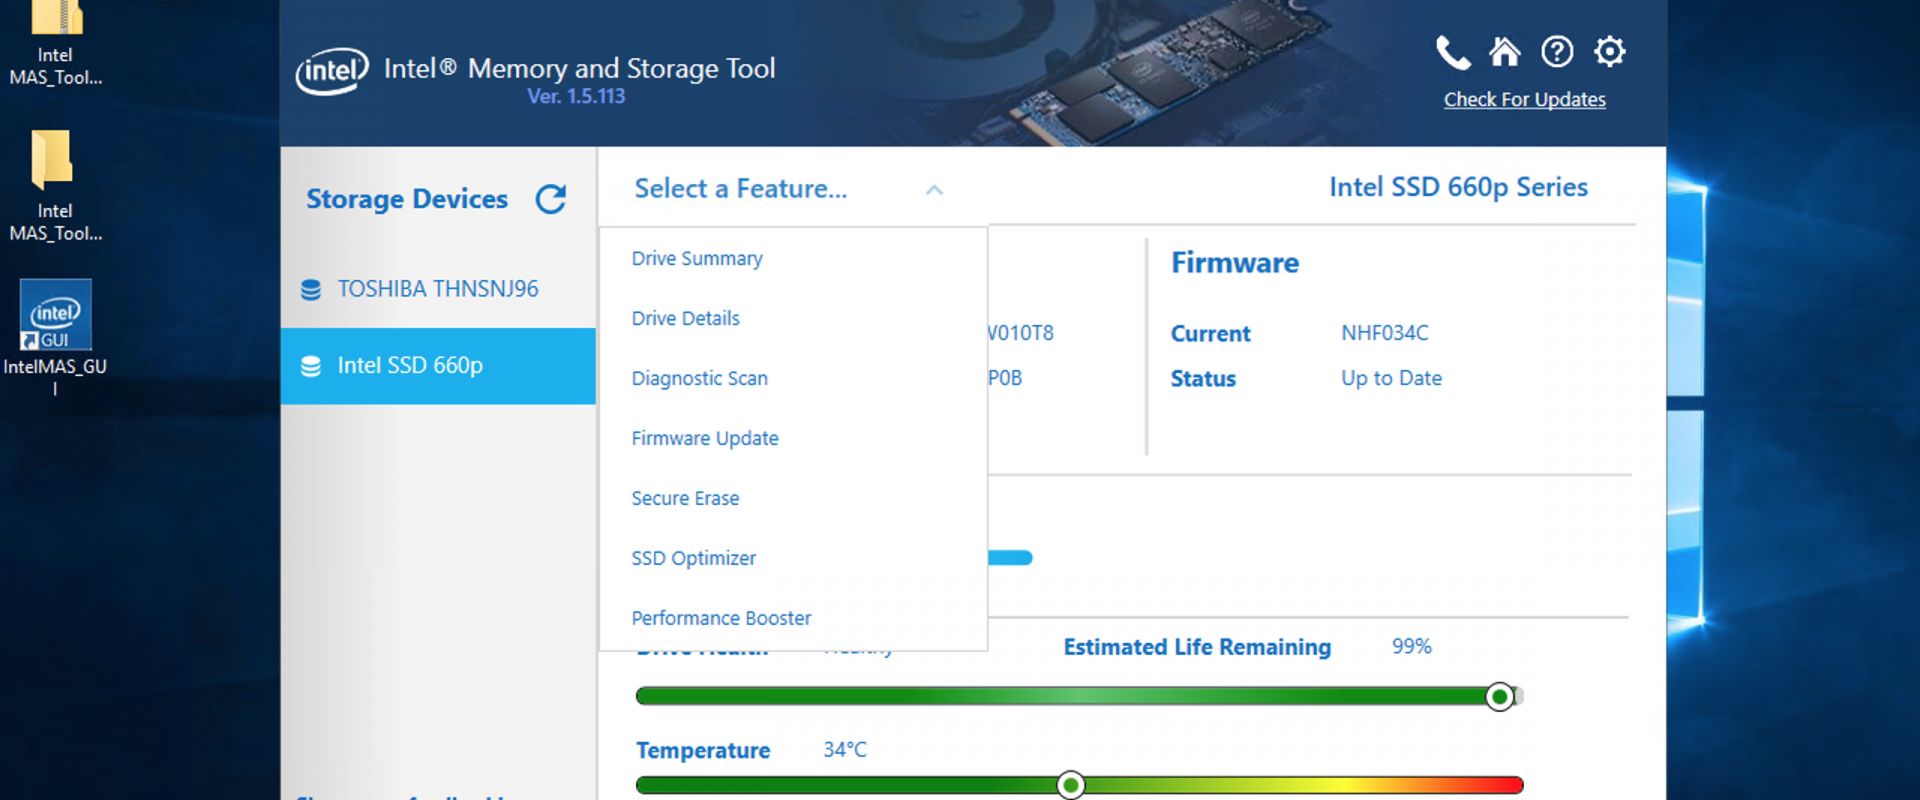The image size is (1920, 800).
Task: Click the Current firmware label
Action: click(x=1211, y=334)
